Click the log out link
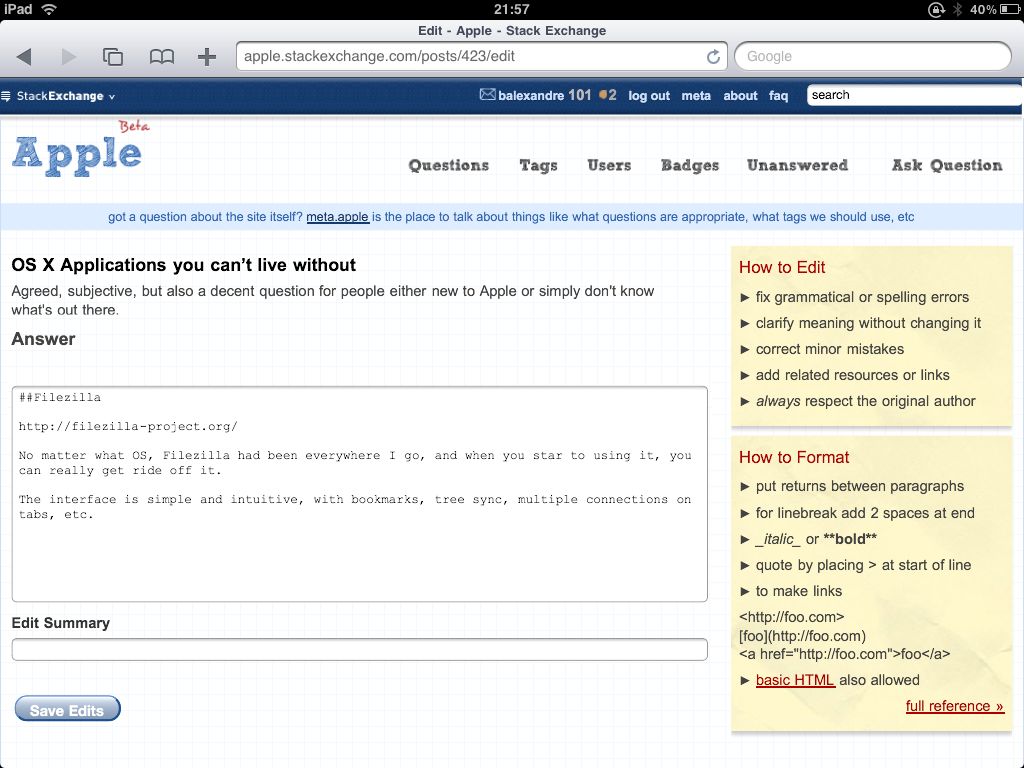Screen dimensions: 1024x768 click(x=648, y=96)
